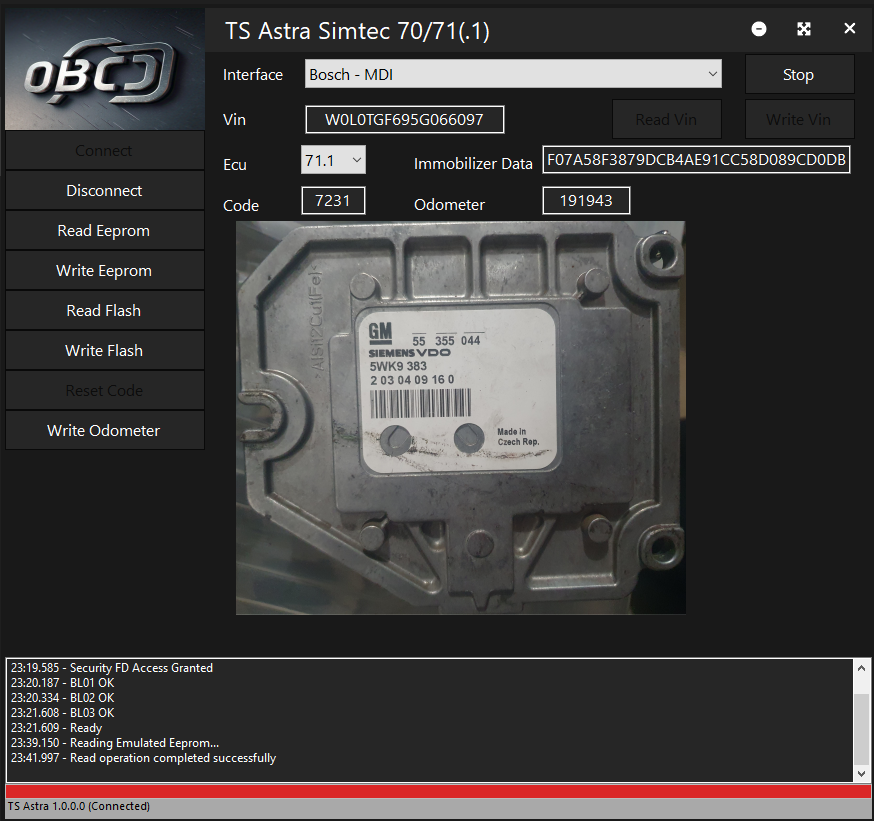
Task: Click the 'Interface' label
Action: click(253, 75)
